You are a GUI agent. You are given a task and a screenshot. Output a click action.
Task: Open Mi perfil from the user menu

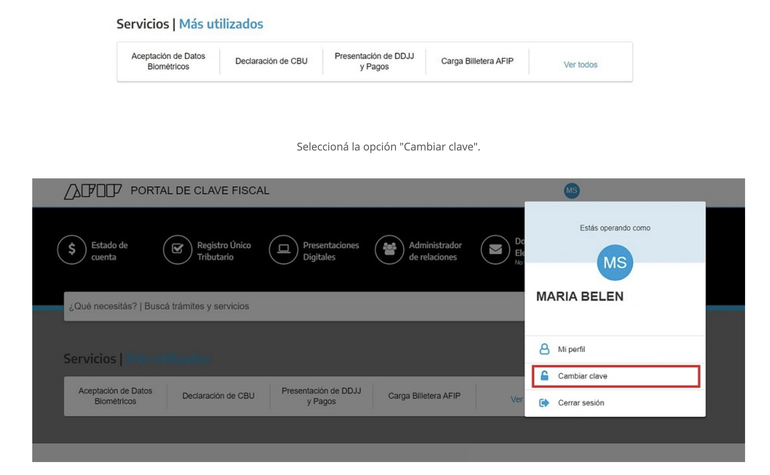pyautogui.click(x=571, y=349)
